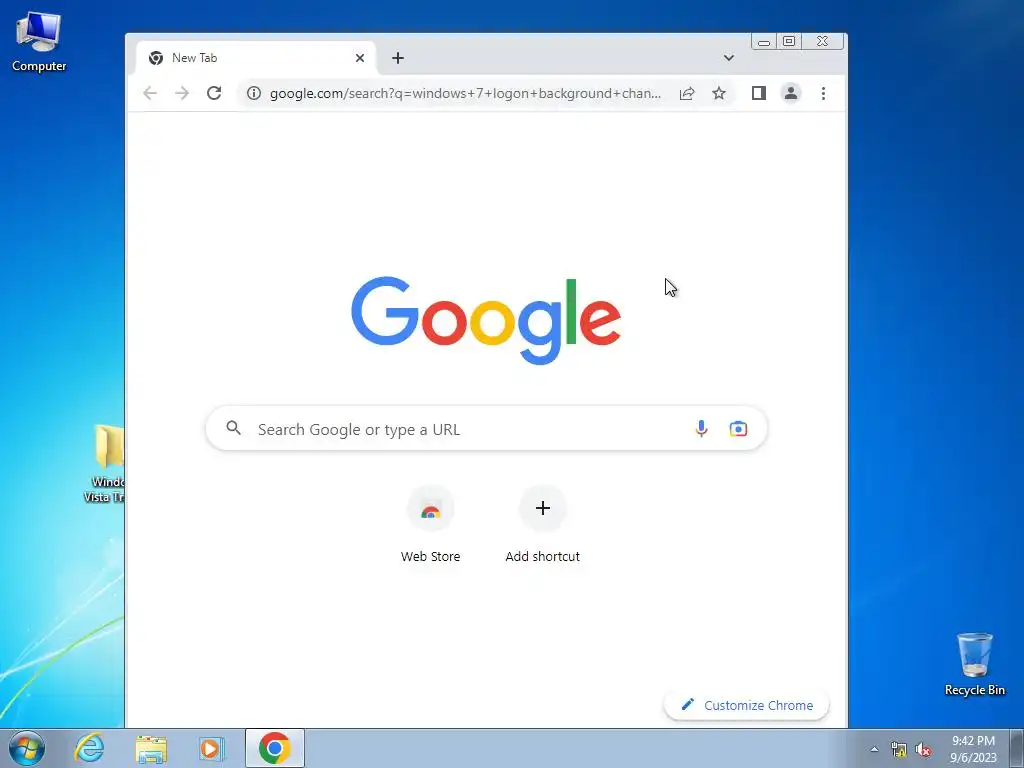Go back using Chrome's back arrow
The height and width of the screenshot is (768, 1024).
[x=150, y=93]
